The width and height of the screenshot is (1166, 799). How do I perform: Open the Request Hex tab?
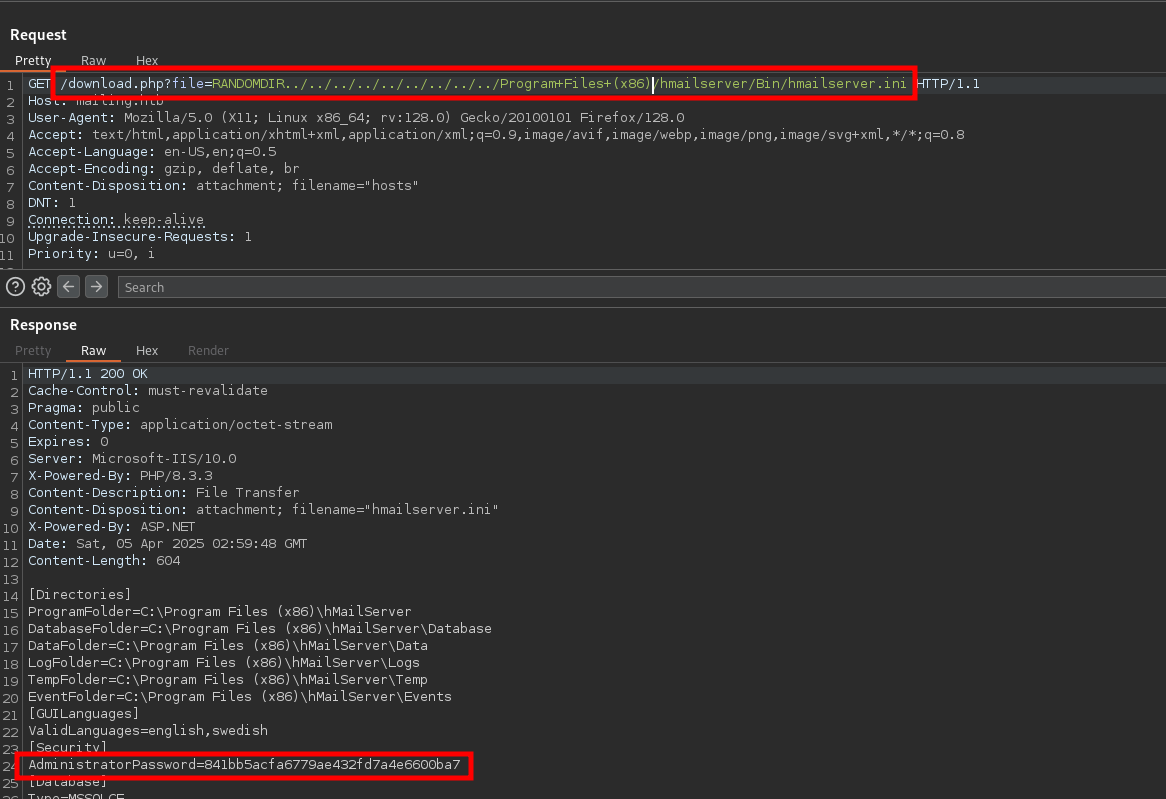147,61
